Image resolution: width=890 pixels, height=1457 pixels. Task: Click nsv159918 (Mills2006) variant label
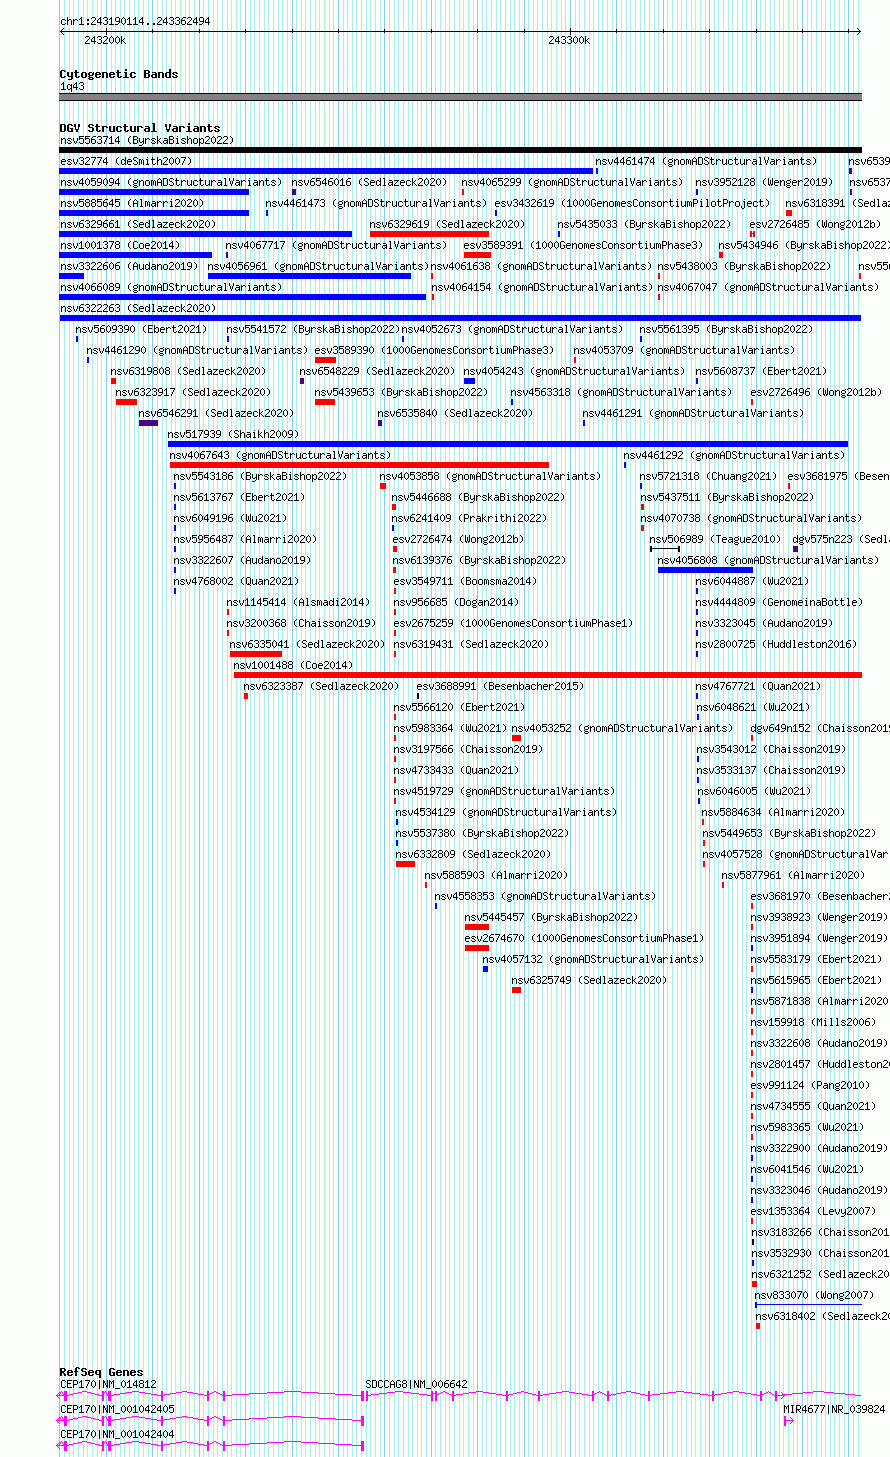coord(813,1022)
